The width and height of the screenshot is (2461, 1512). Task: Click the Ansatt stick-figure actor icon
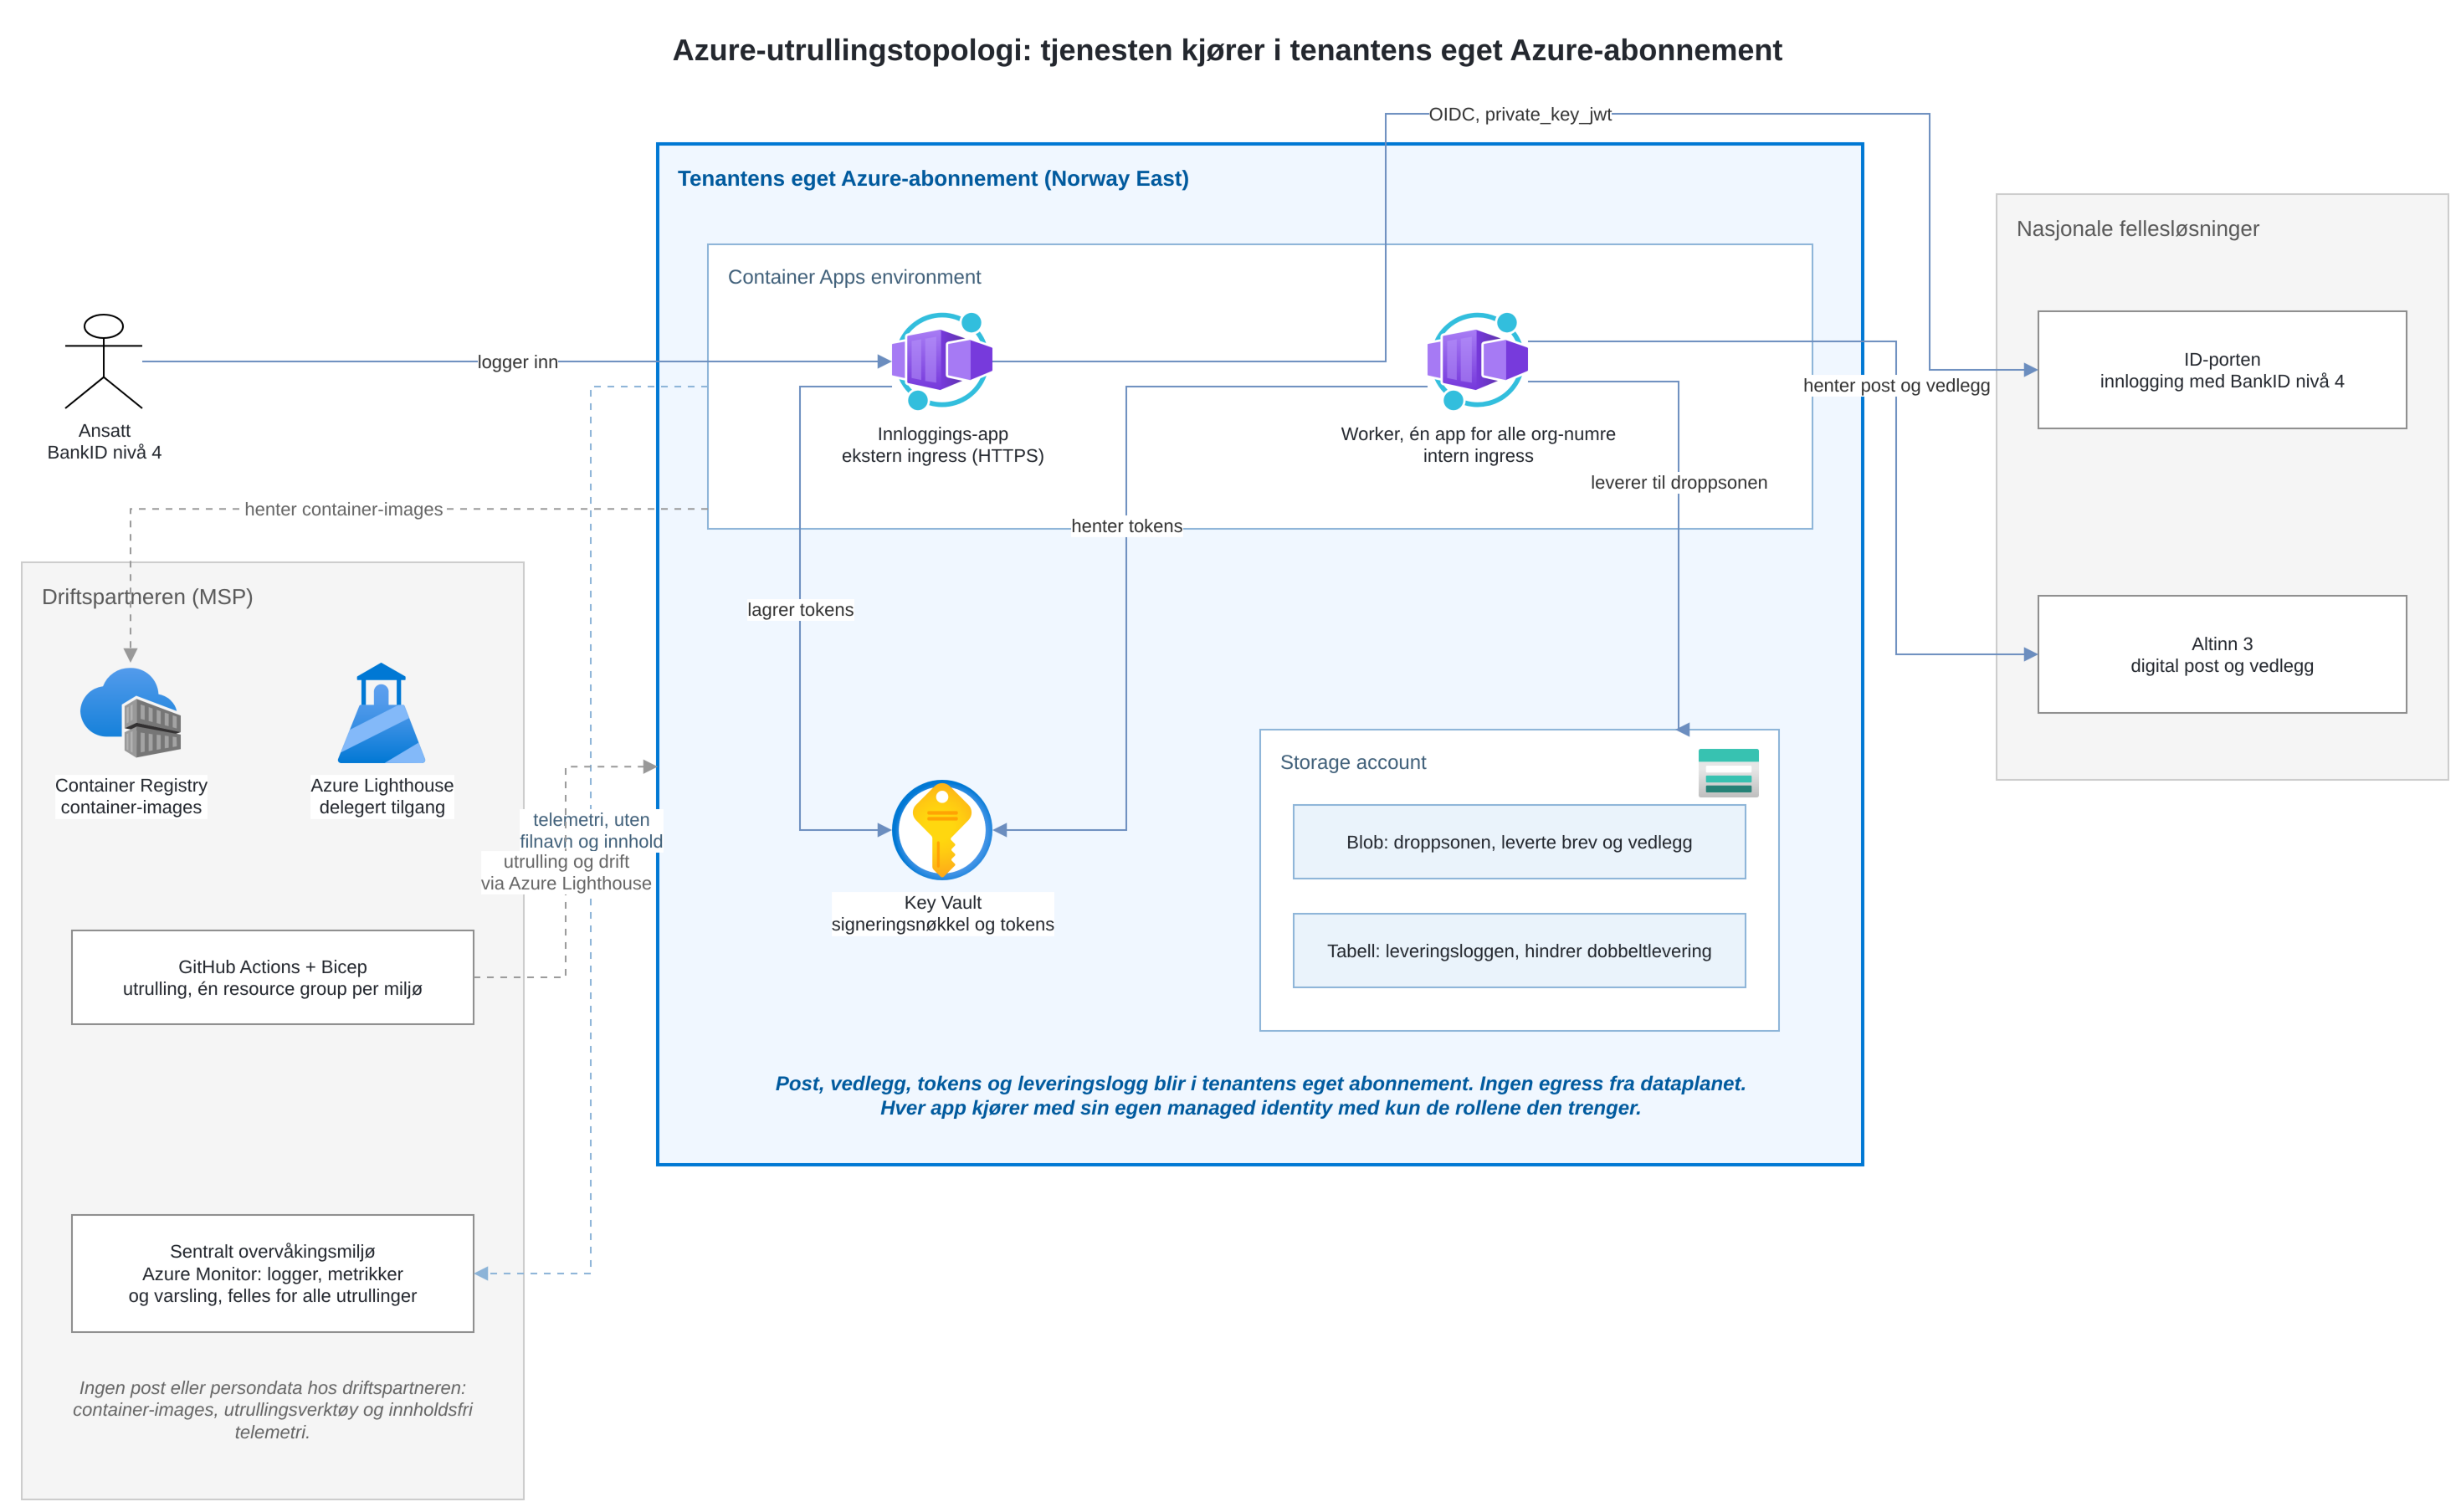point(104,361)
